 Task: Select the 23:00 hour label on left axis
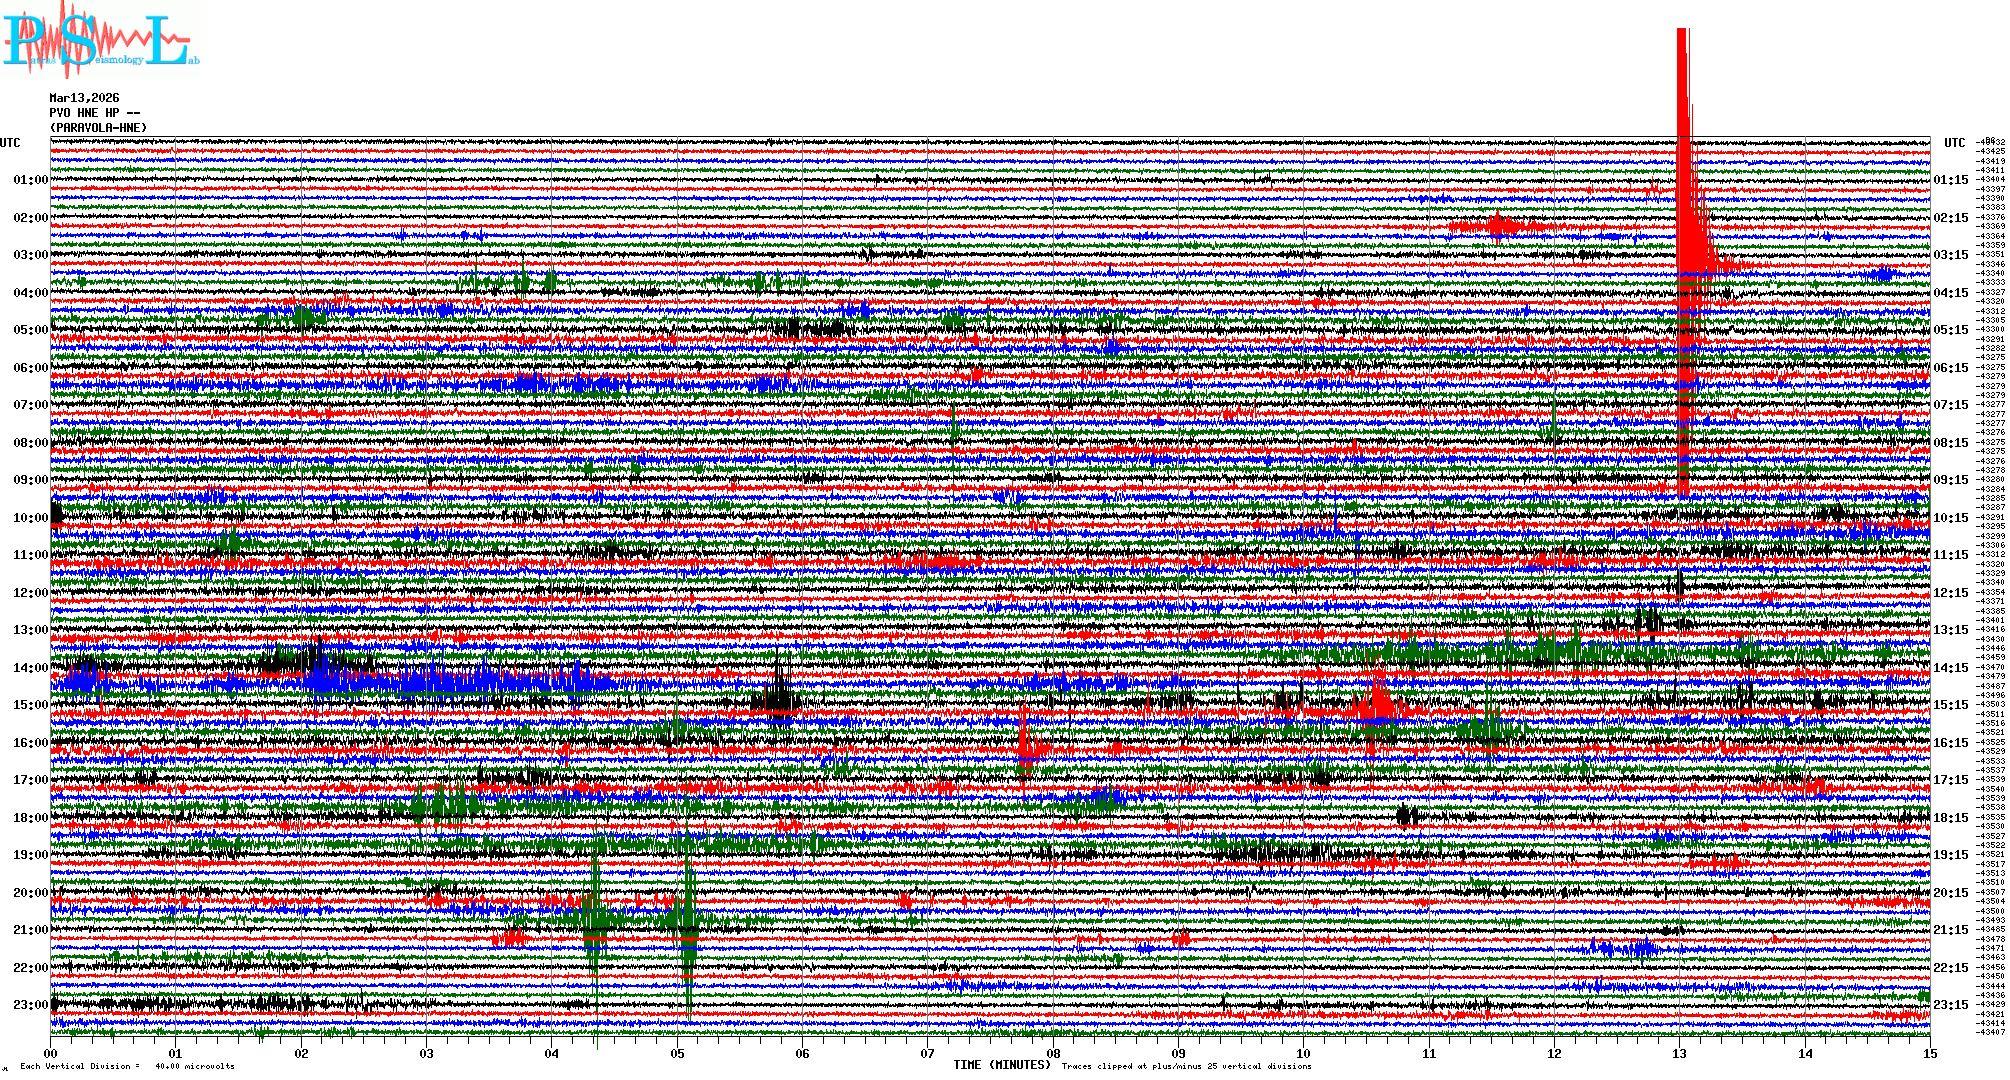(30, 1005)
